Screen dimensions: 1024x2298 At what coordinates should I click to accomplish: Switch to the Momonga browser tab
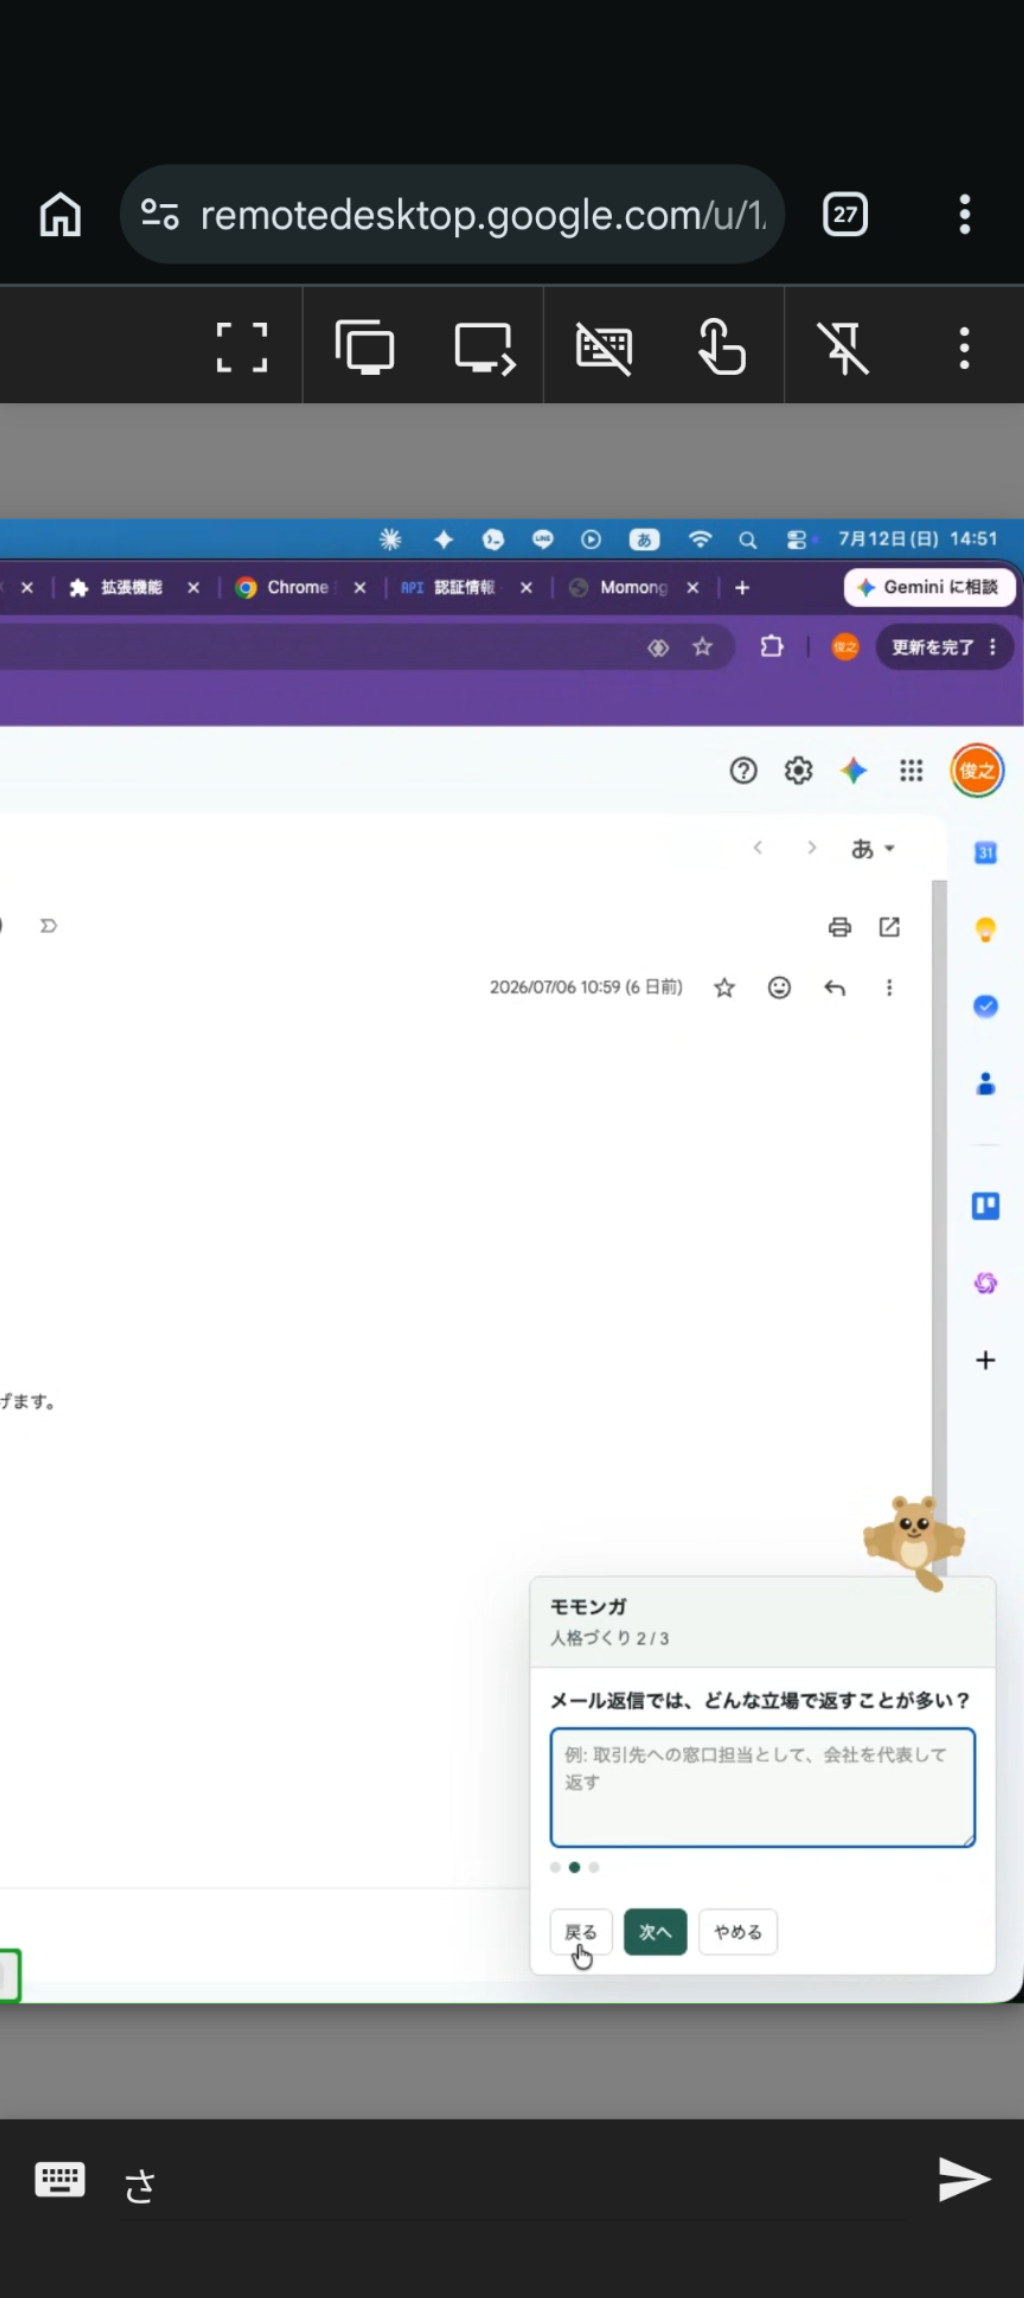tap(632, 588)
